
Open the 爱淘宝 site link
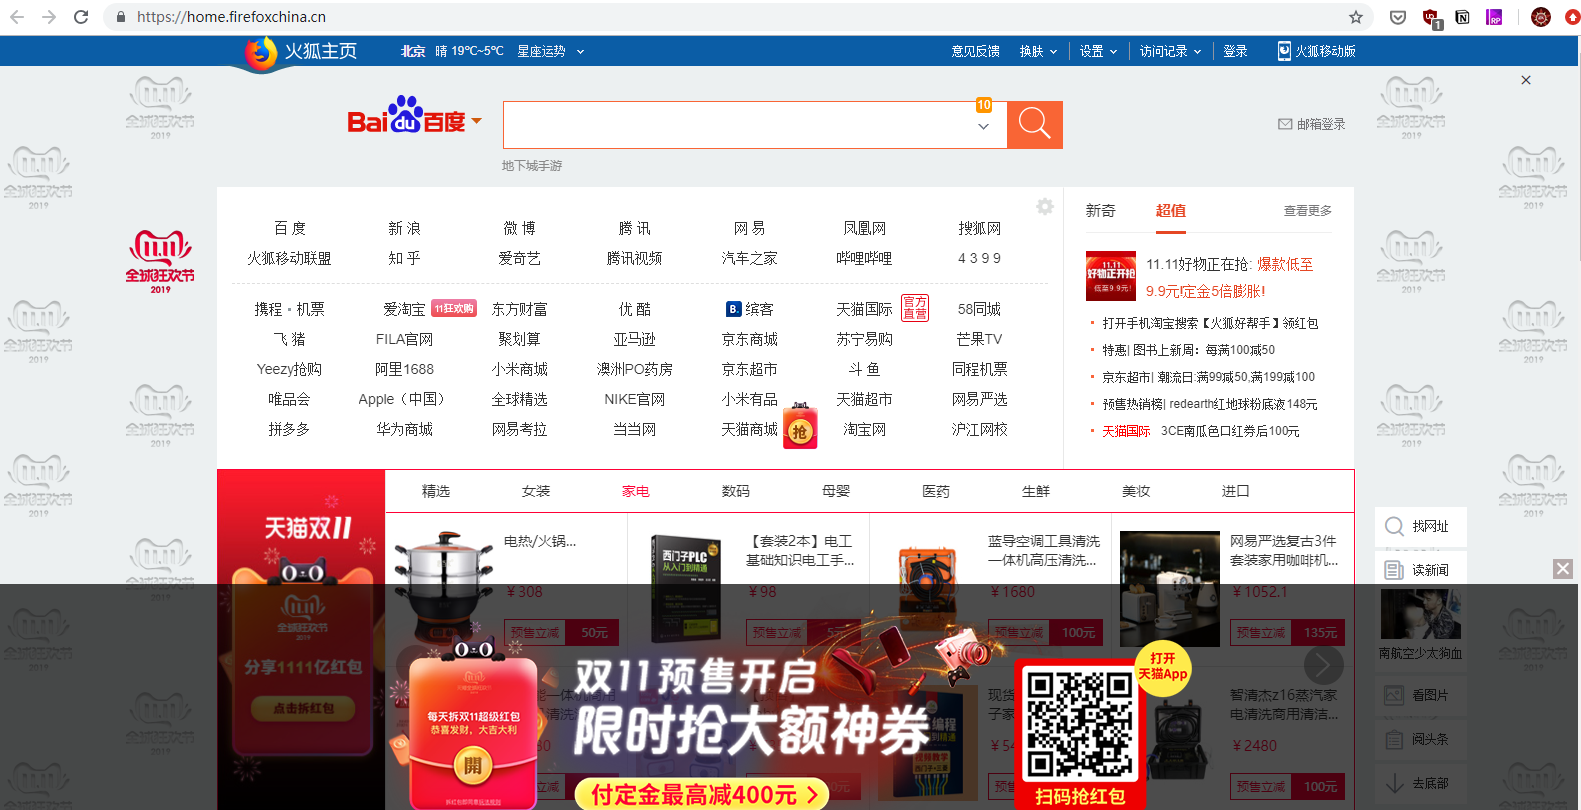click(404, 309)
